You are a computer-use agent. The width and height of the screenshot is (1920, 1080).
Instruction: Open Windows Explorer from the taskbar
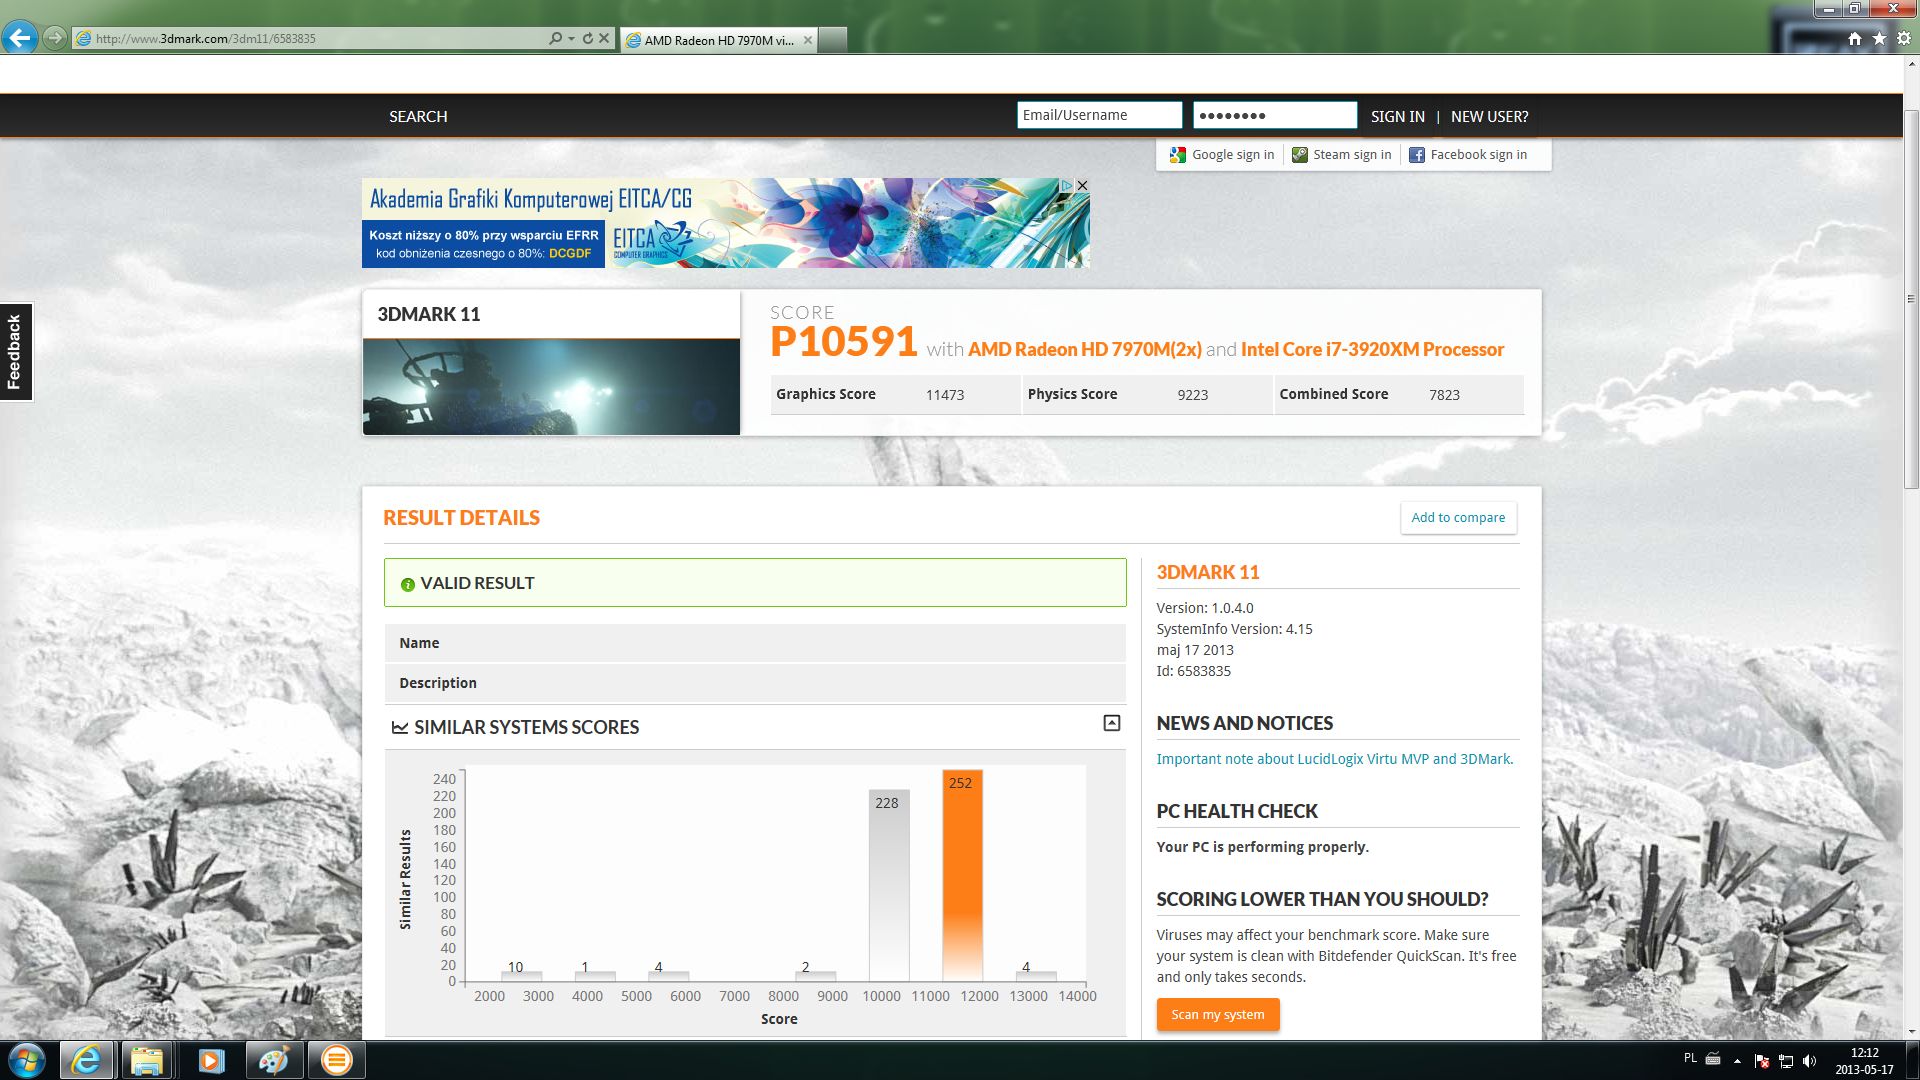146,1060
